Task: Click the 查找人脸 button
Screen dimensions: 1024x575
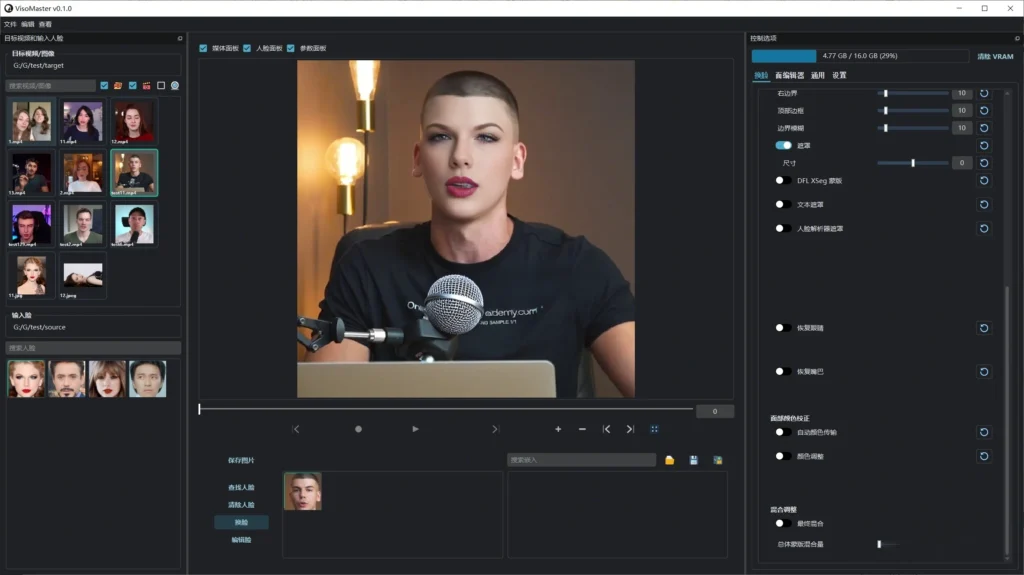Action: pyautogui.click(x=241, y=487)
